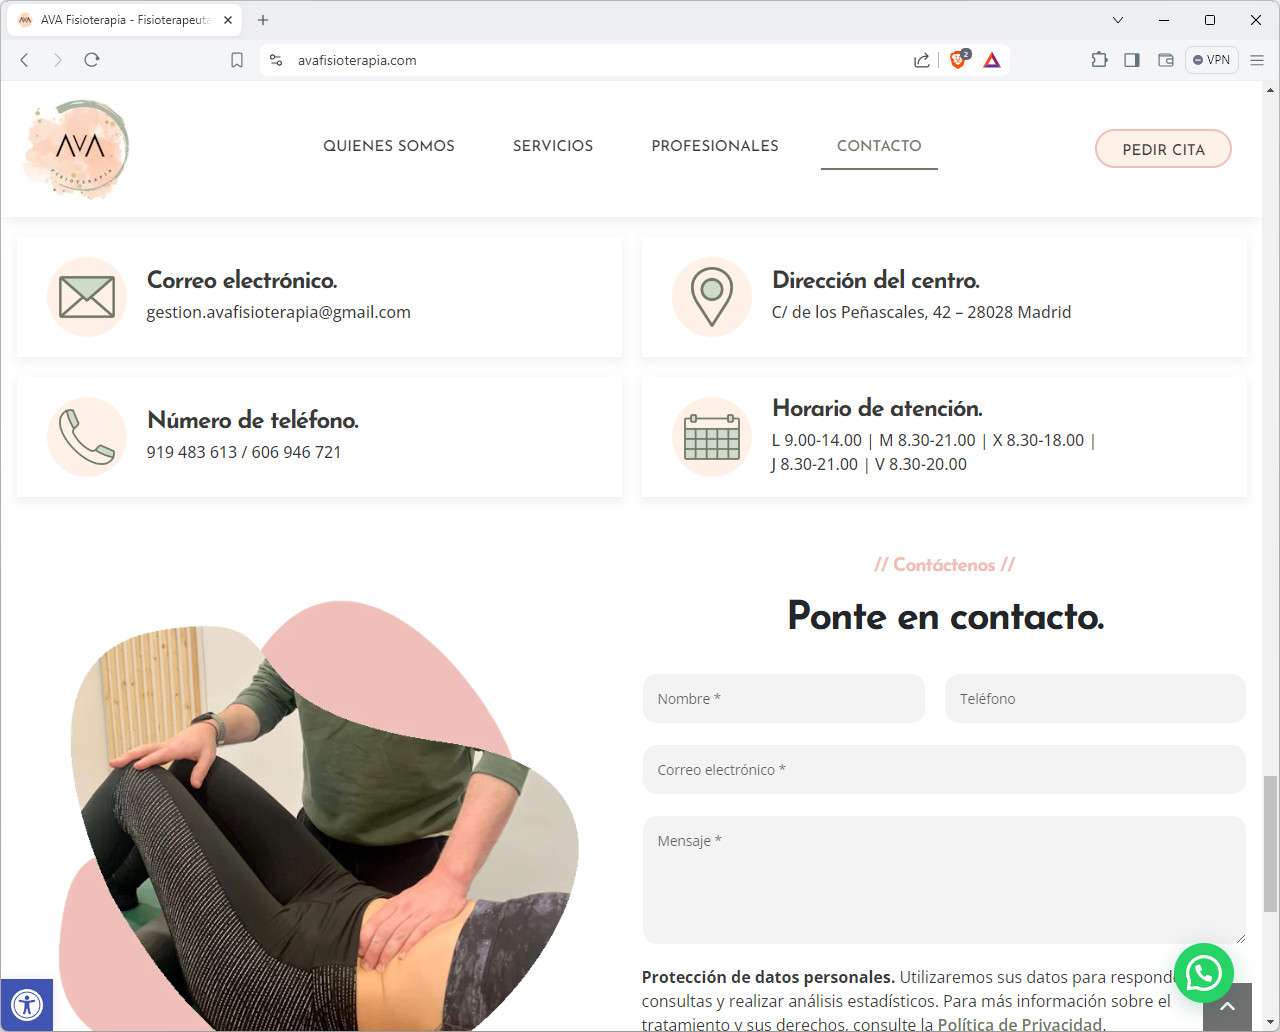Go to Quienes Somos section
The width and height of the screenshot is (1280, 1032).
click(389, 146)
